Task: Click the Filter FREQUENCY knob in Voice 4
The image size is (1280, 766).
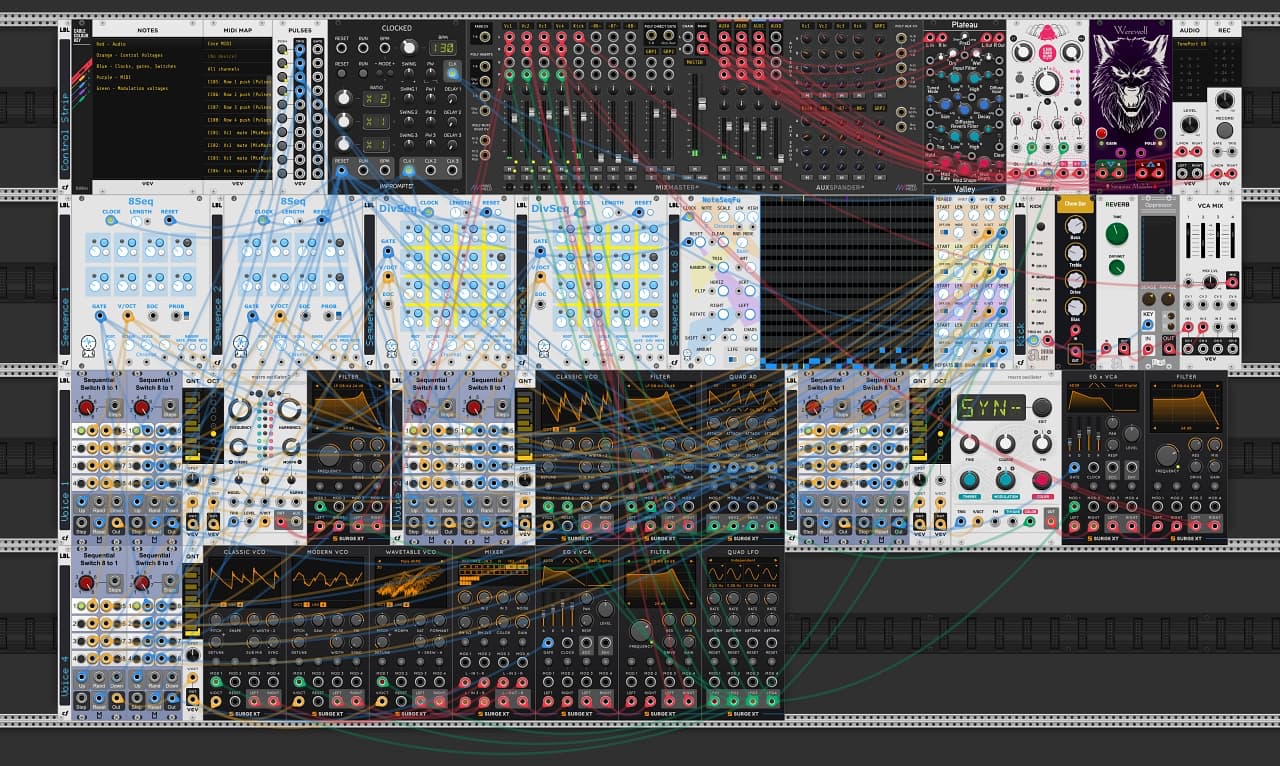Action: (x=641, y=630)
